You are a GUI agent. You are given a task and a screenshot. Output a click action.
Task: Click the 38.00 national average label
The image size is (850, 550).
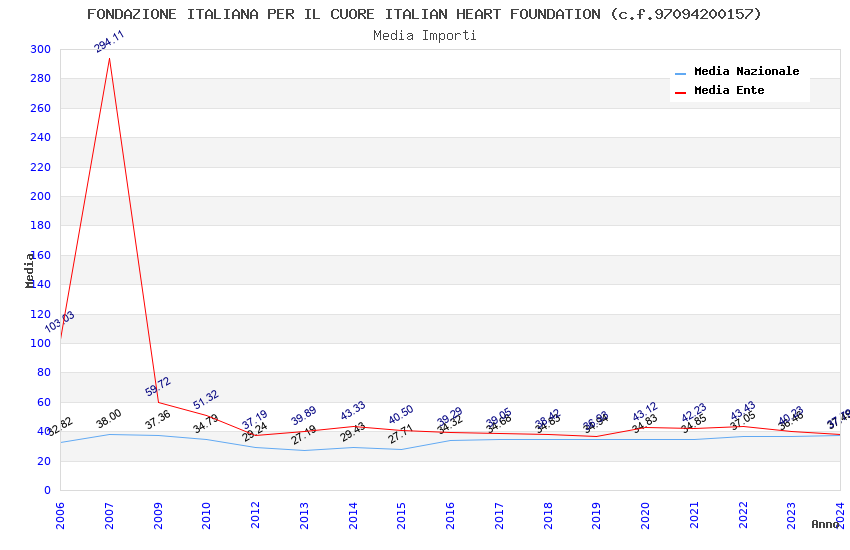tap(109, 419)
